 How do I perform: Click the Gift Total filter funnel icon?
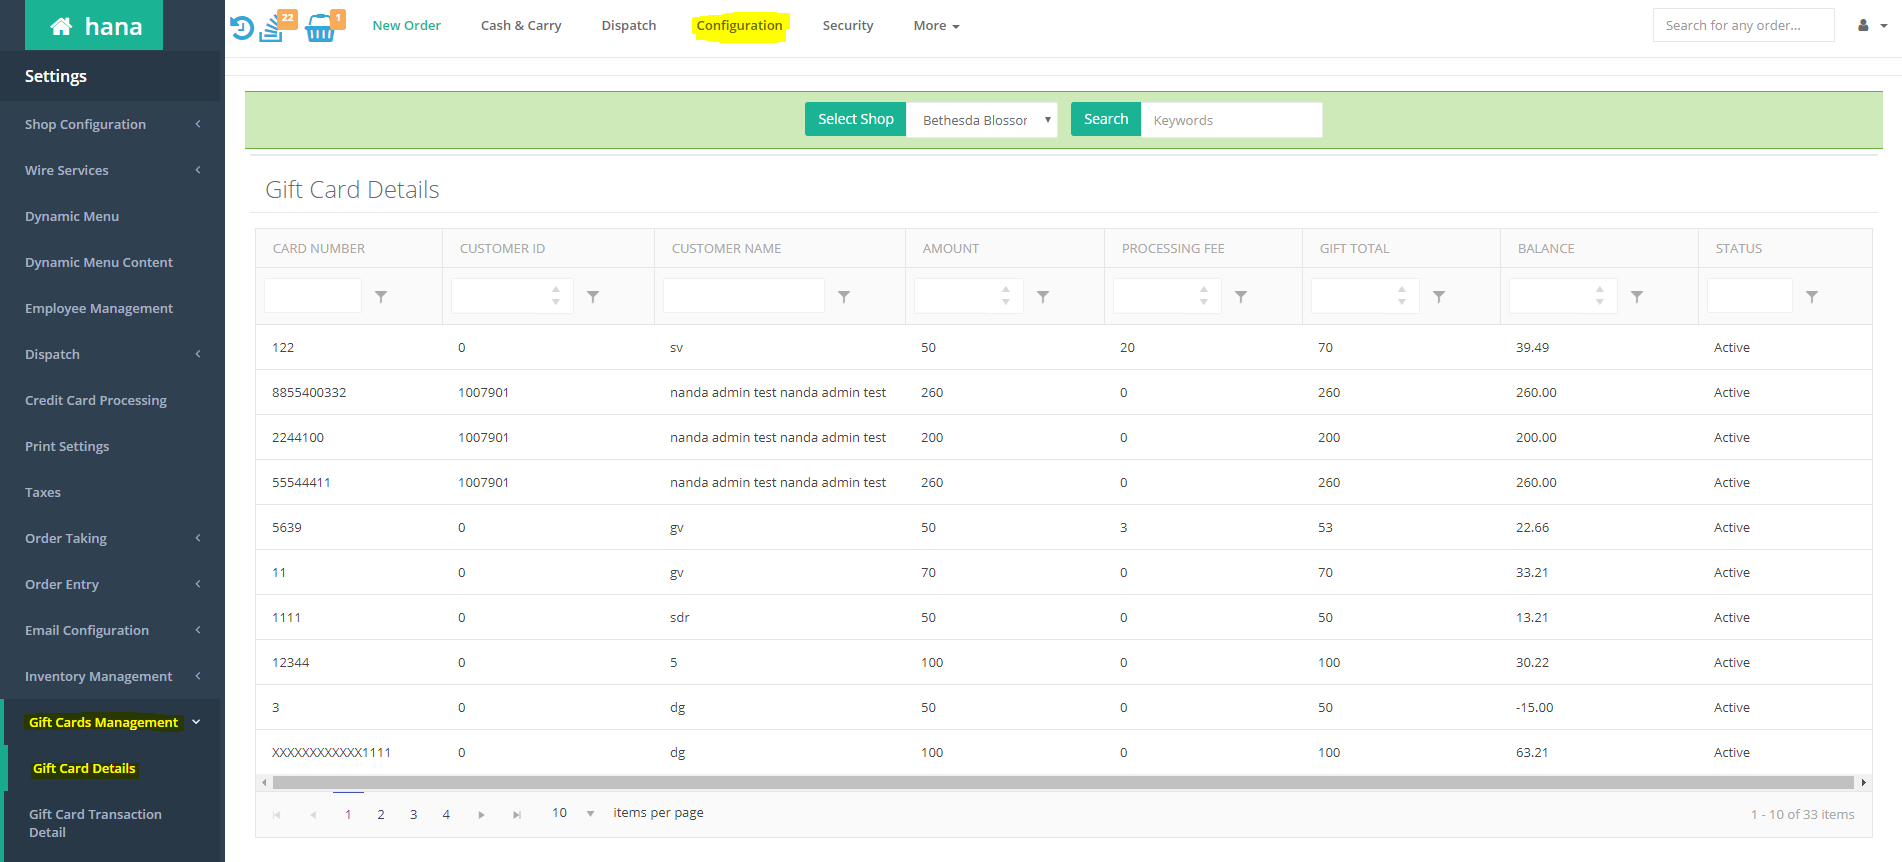pyautogui.click(x=1439, y=297)
